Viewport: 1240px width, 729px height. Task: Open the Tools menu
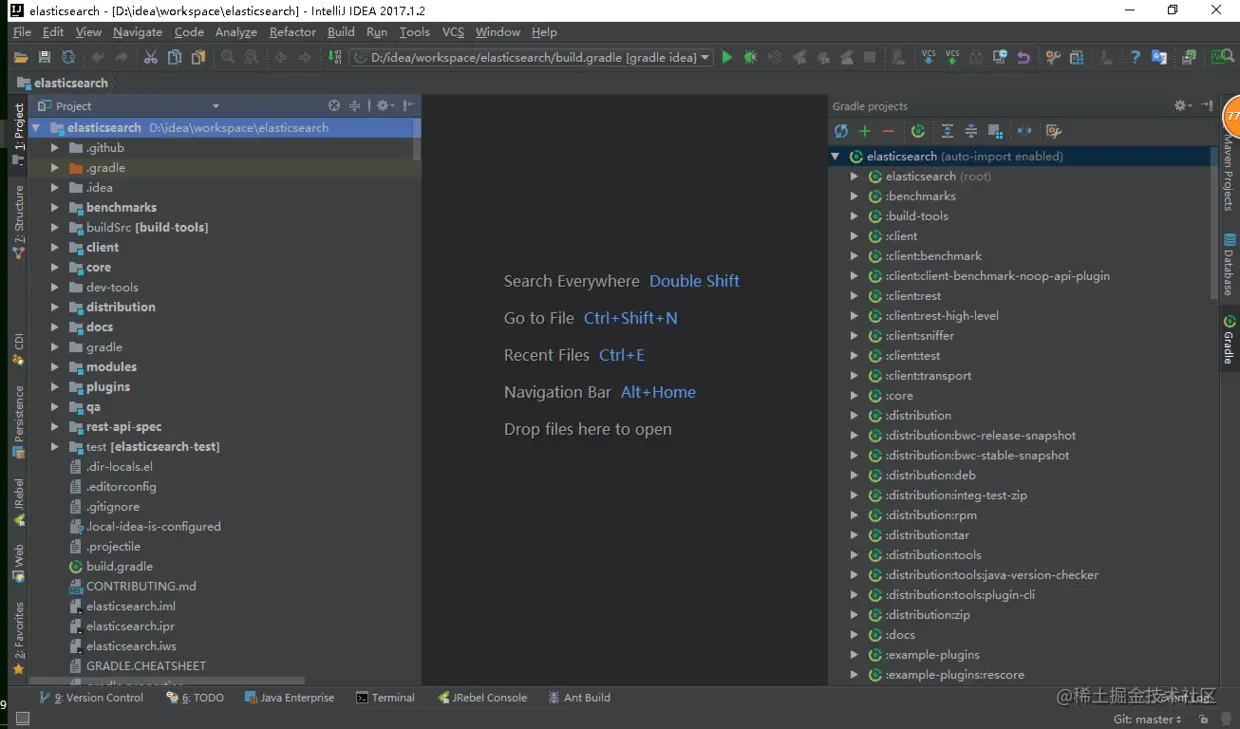point(414,32)
